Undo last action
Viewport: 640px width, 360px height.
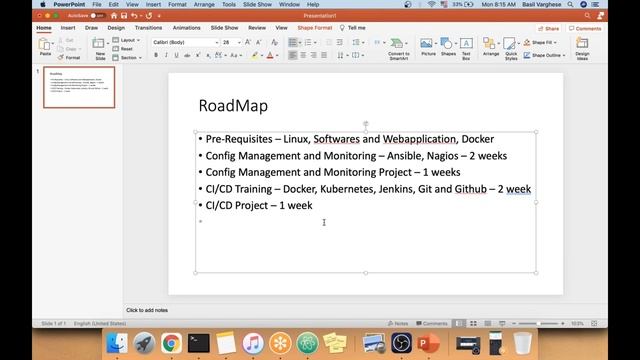pyautogui.click(x=133, y=16)
